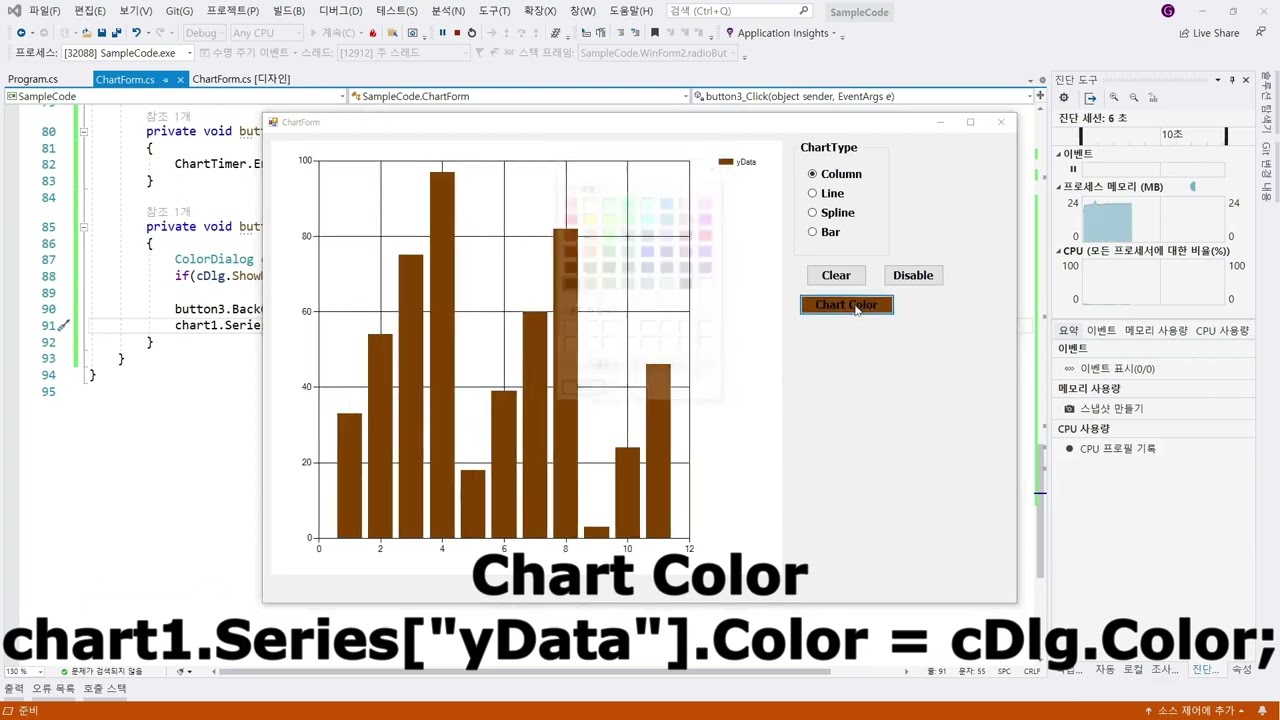
Task: Click the Clear button in ChartForm
Action: click(836, 275)
